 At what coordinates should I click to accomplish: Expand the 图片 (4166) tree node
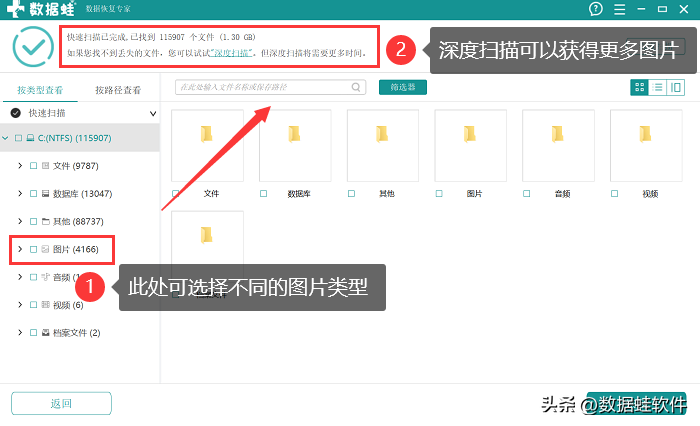coord(20,249)
